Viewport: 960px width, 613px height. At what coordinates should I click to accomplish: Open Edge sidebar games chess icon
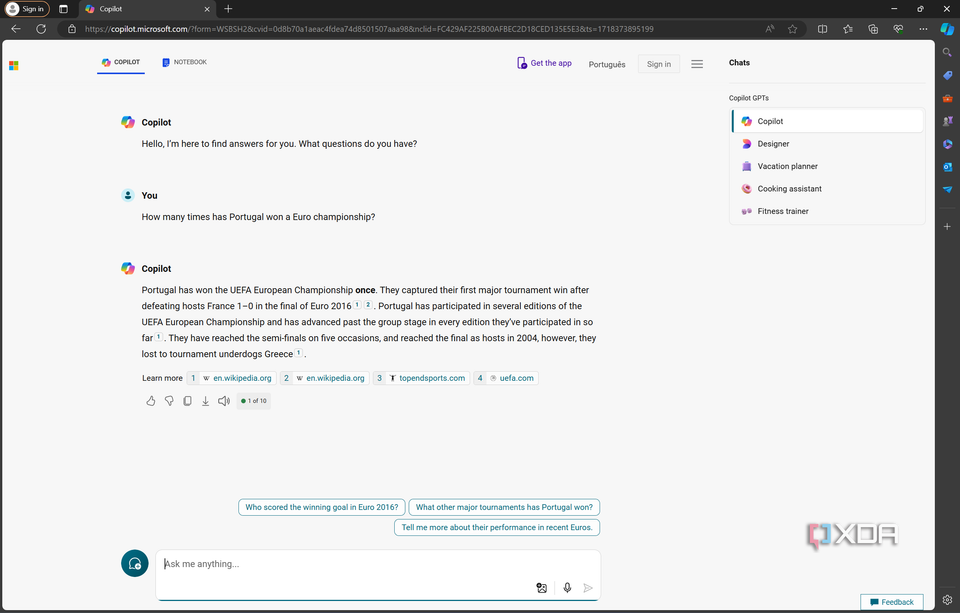point(947,121)
